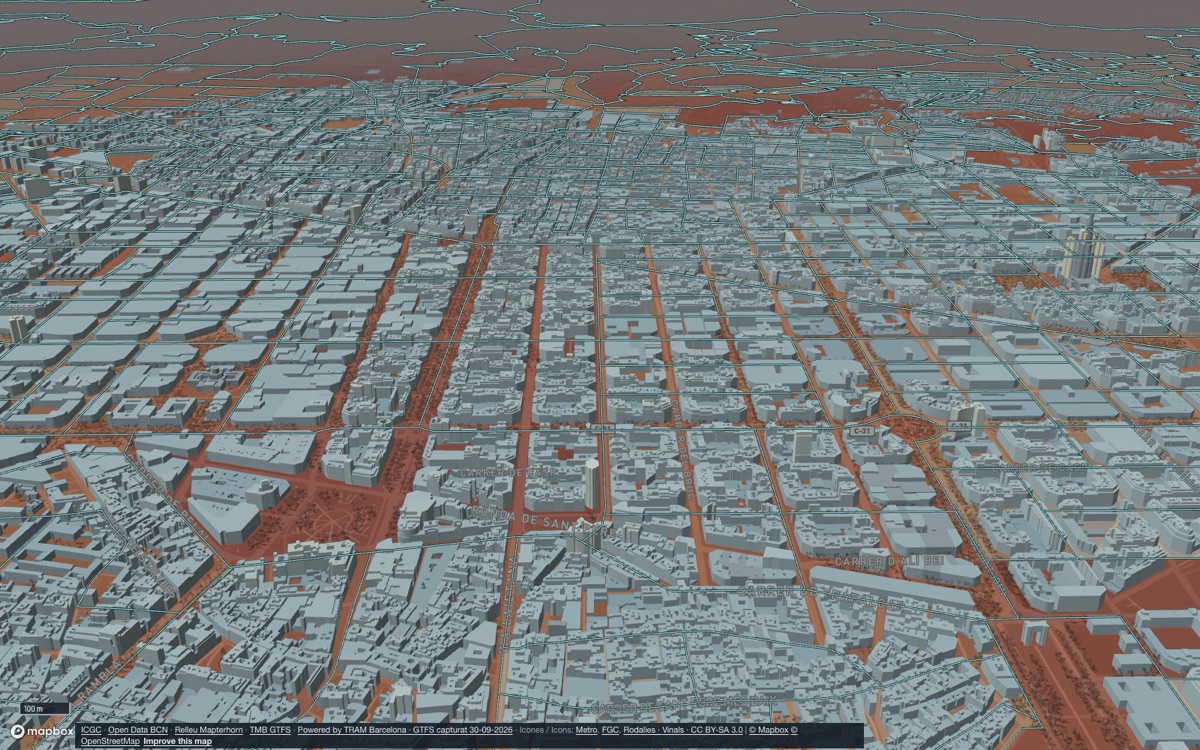This screenshot has height=750, width=1200.
Task: Open the ICGC attribution link
Action: (91, 730)
